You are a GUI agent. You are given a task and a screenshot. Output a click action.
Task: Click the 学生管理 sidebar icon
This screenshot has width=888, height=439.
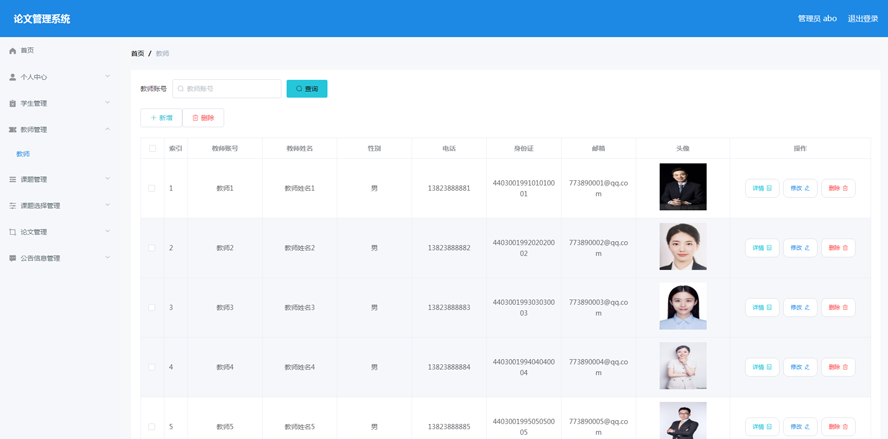point(13,104)
